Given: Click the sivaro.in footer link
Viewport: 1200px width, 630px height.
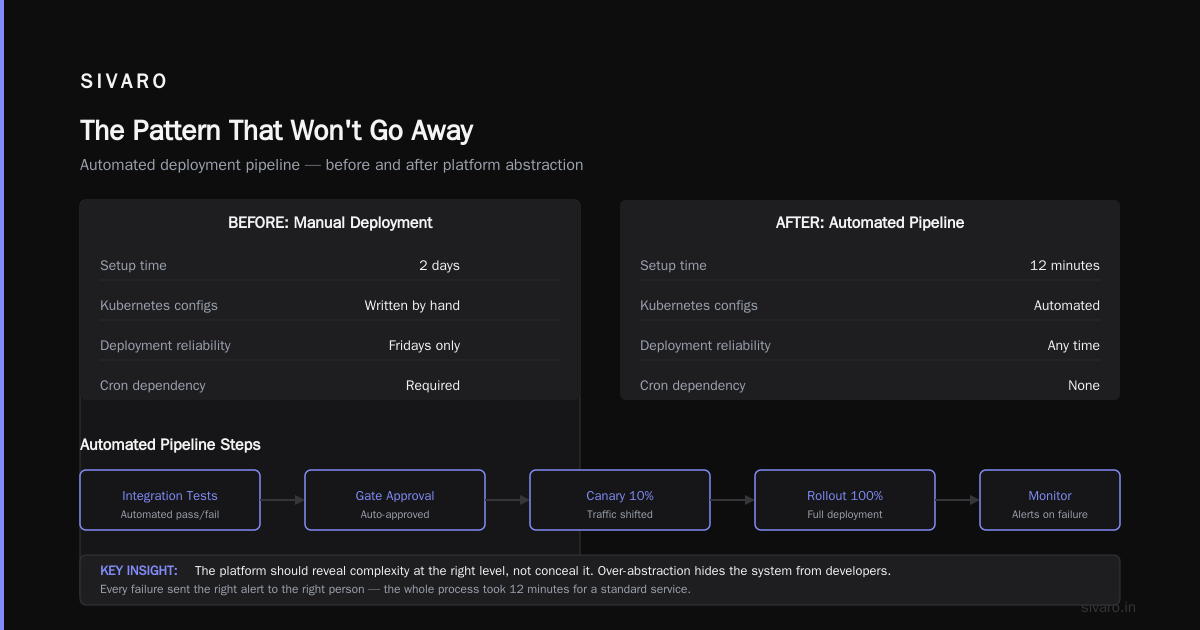Looking at the screenshot, I should pyautogui.click(x=1109, y=607).
